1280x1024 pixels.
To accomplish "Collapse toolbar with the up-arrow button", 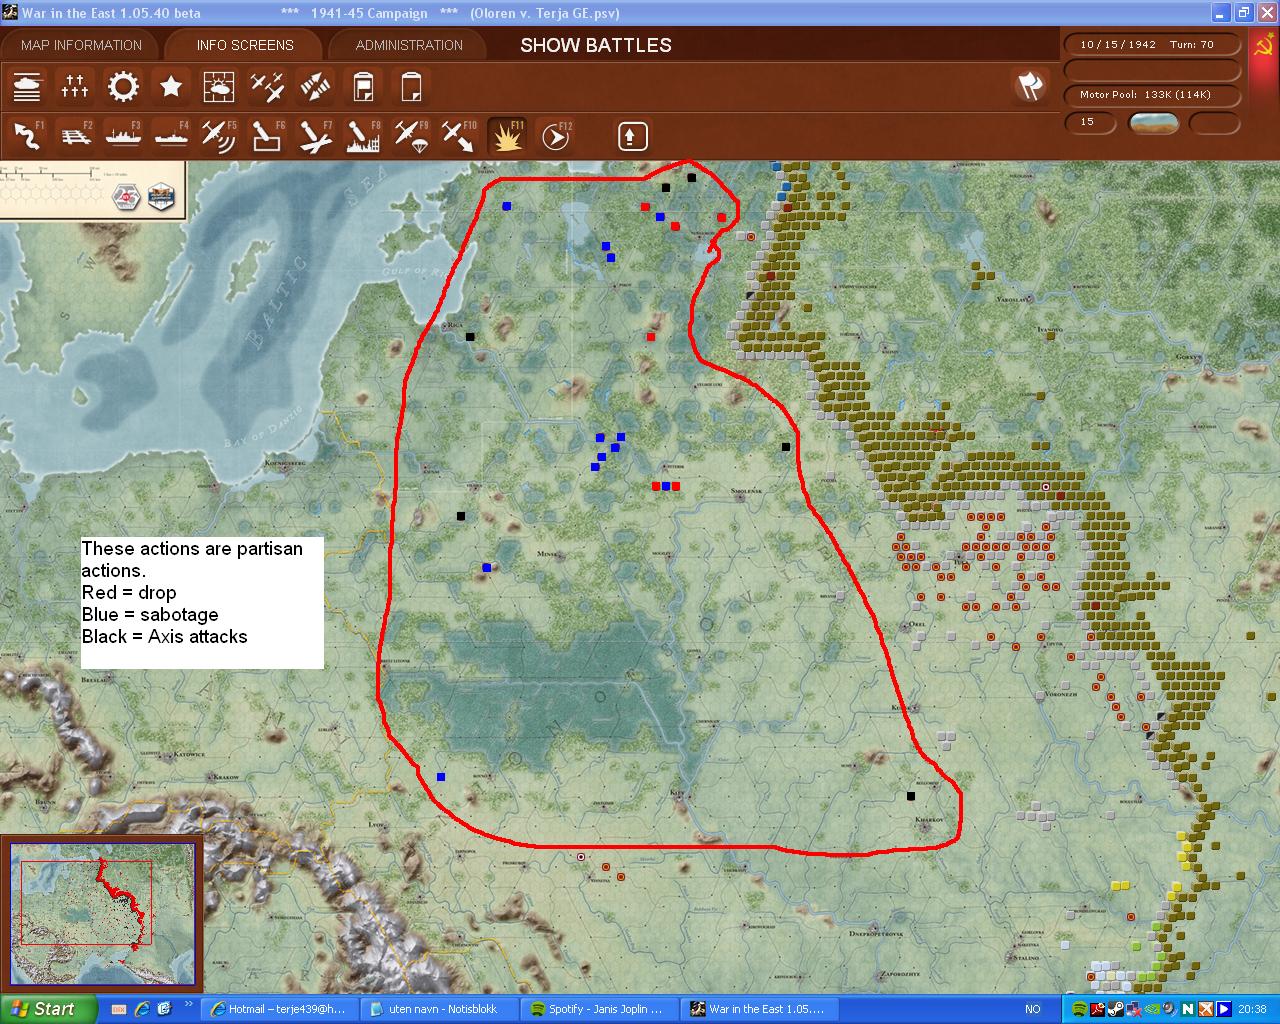I will [x=632, y=136].
